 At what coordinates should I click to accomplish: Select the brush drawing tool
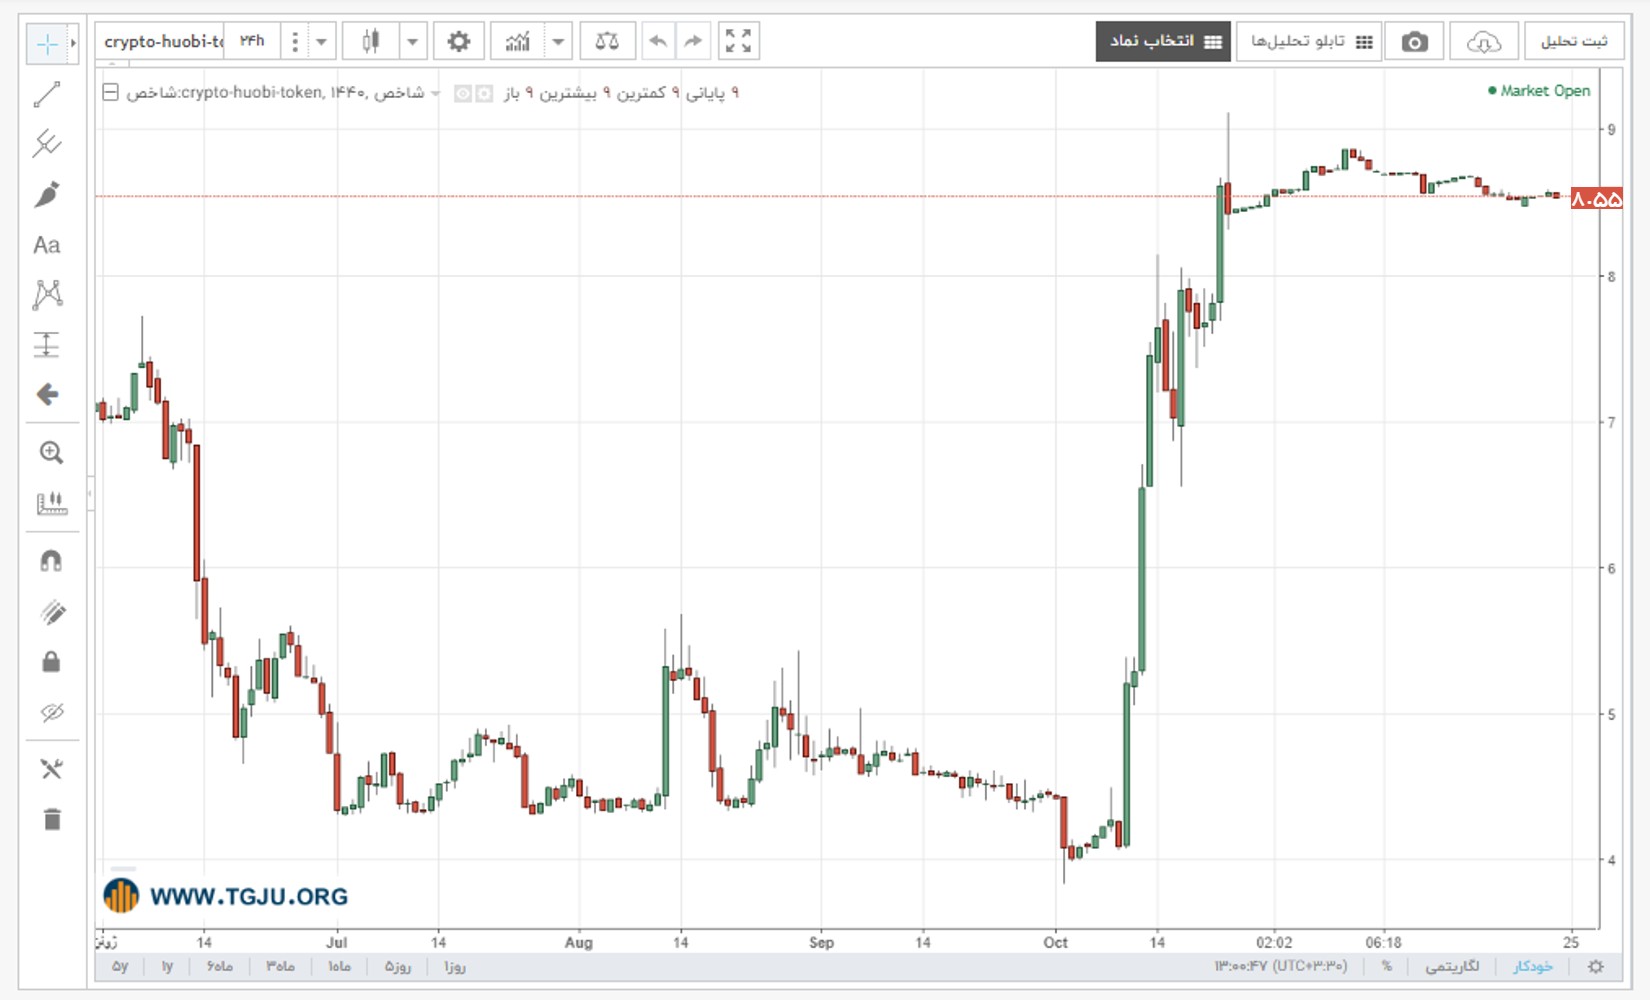(47, 194)
